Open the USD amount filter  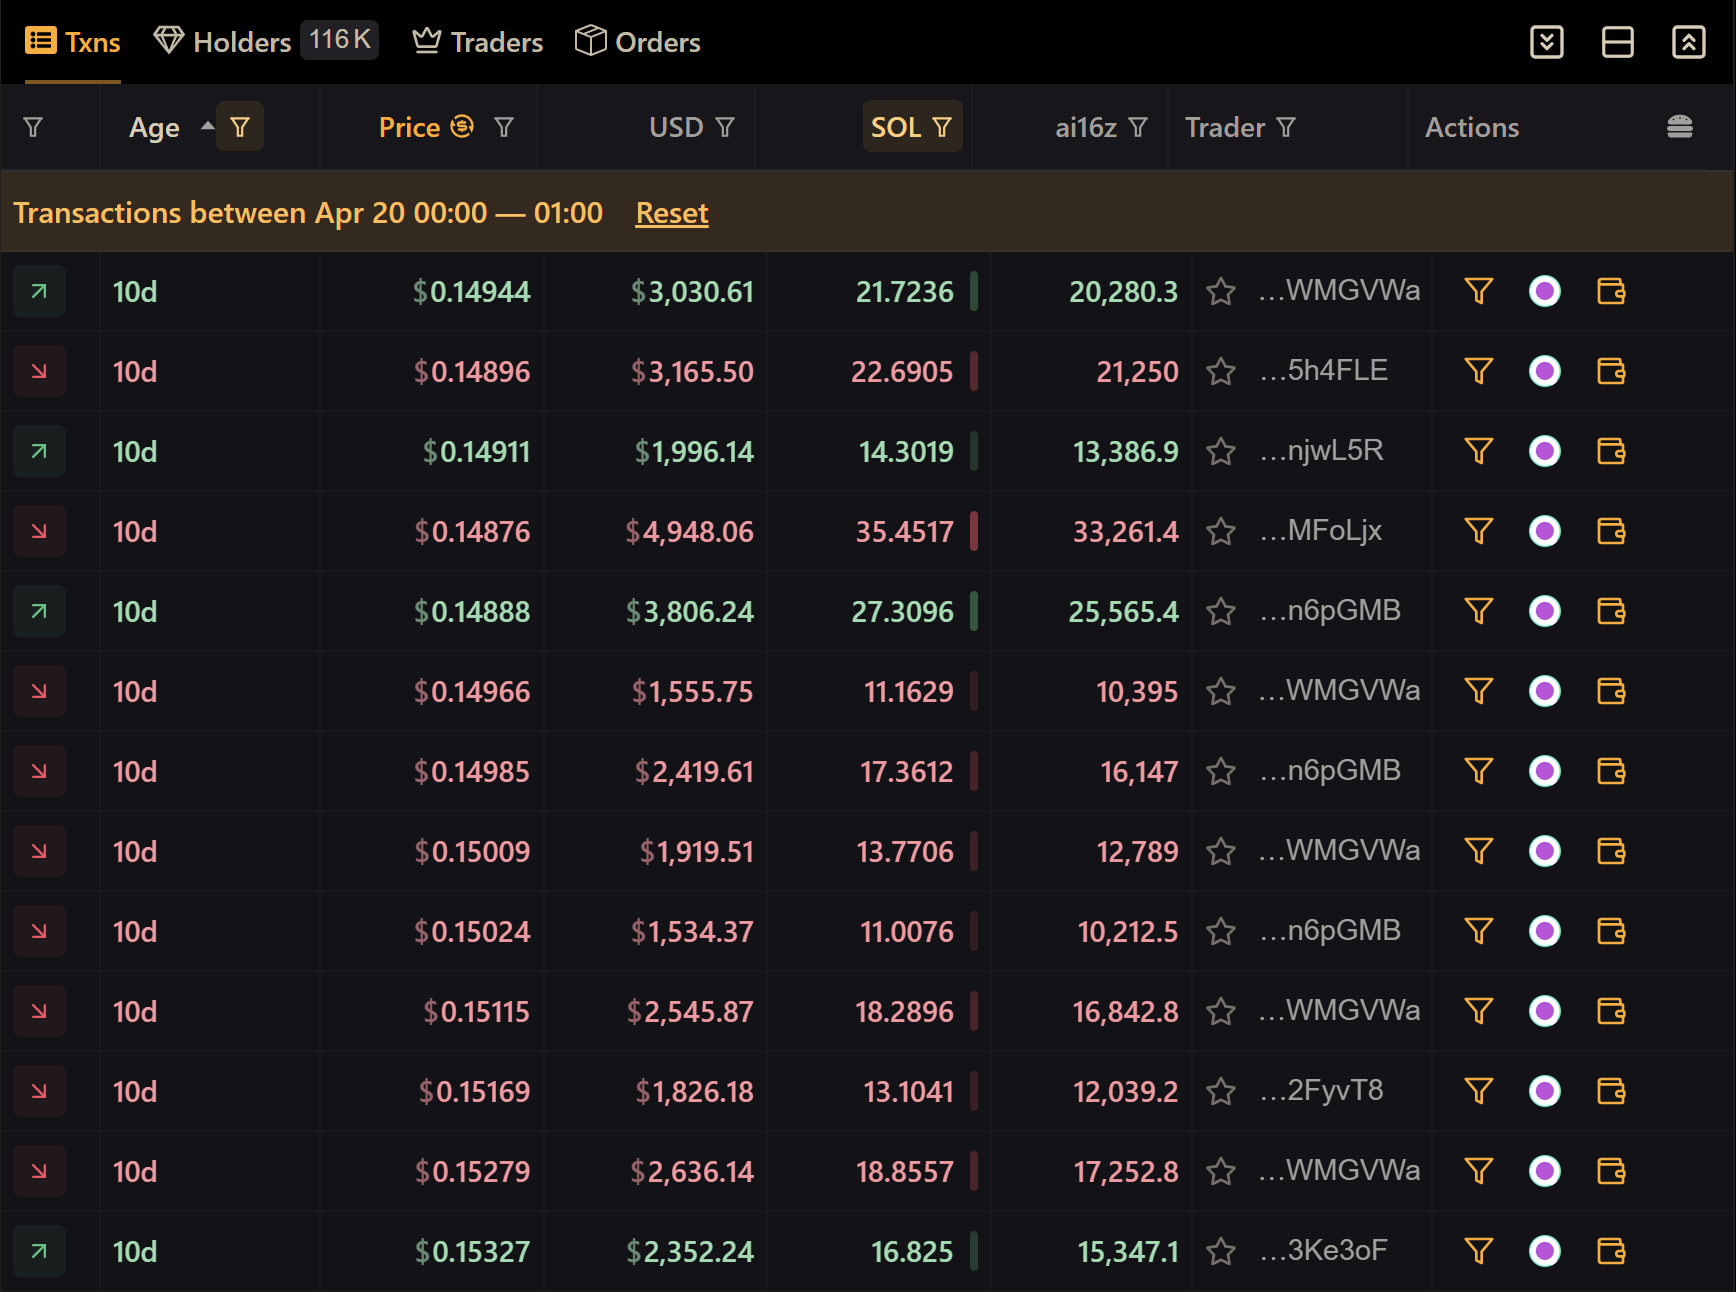[725, 127]
